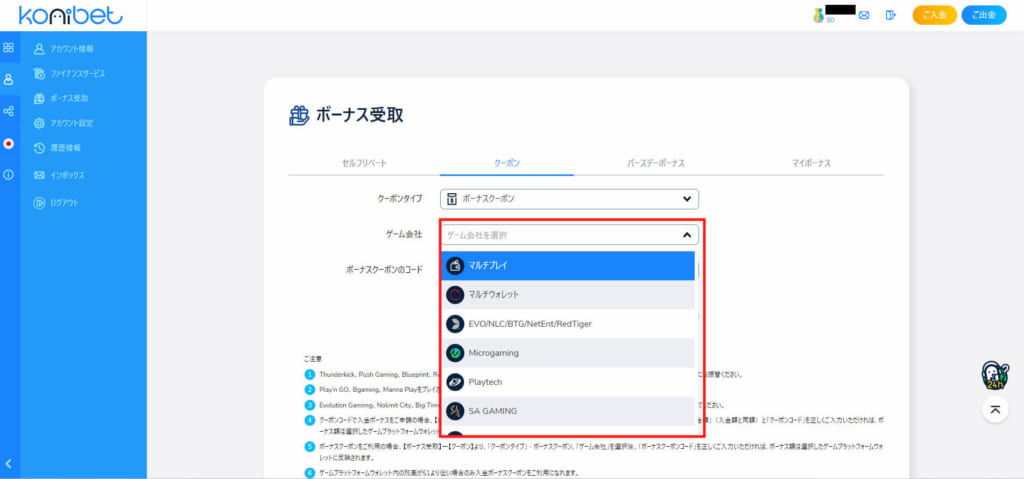Screen dimensions: 1024x479
Task: Click the logout door icon in the header
Action: coord(890,15)
